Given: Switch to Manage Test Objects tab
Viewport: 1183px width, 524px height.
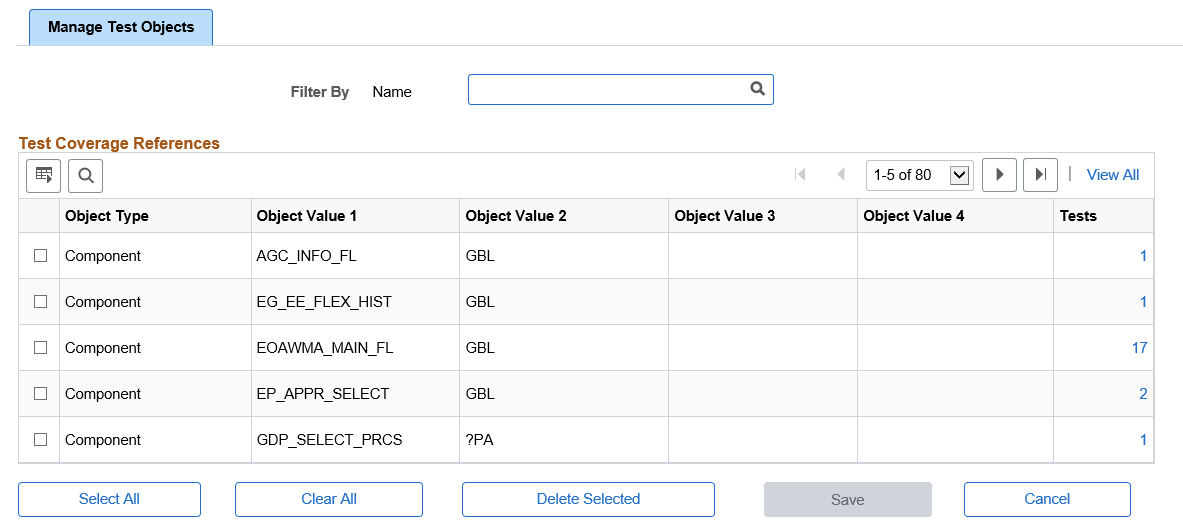Looking at the screenshot, I should tap(121, 27).
